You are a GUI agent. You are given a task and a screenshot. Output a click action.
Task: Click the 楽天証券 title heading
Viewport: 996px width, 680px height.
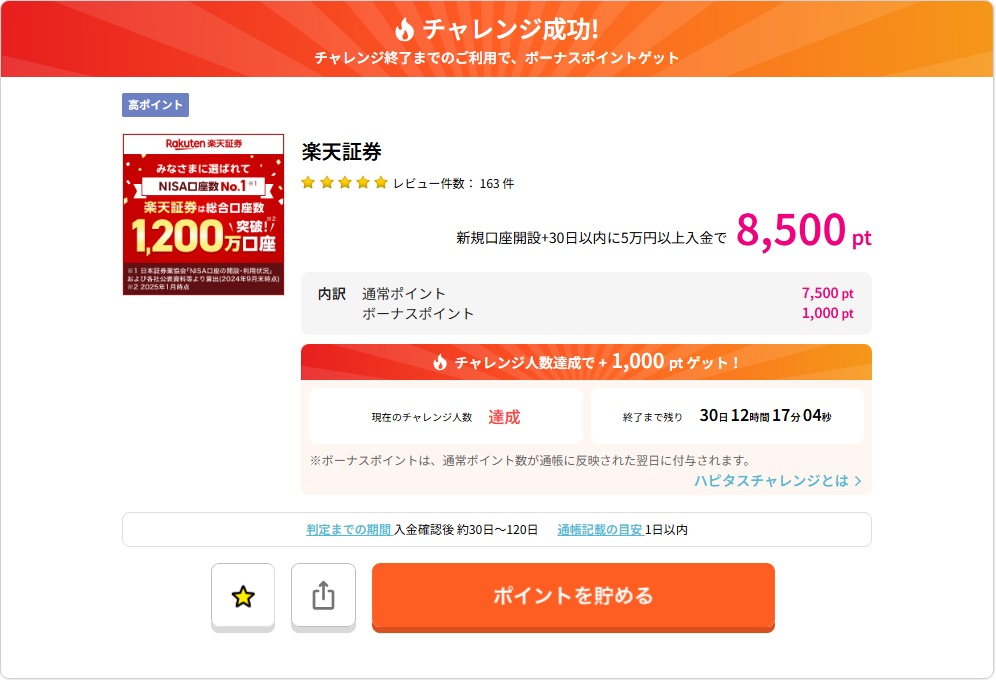click(x=342, y=152)
